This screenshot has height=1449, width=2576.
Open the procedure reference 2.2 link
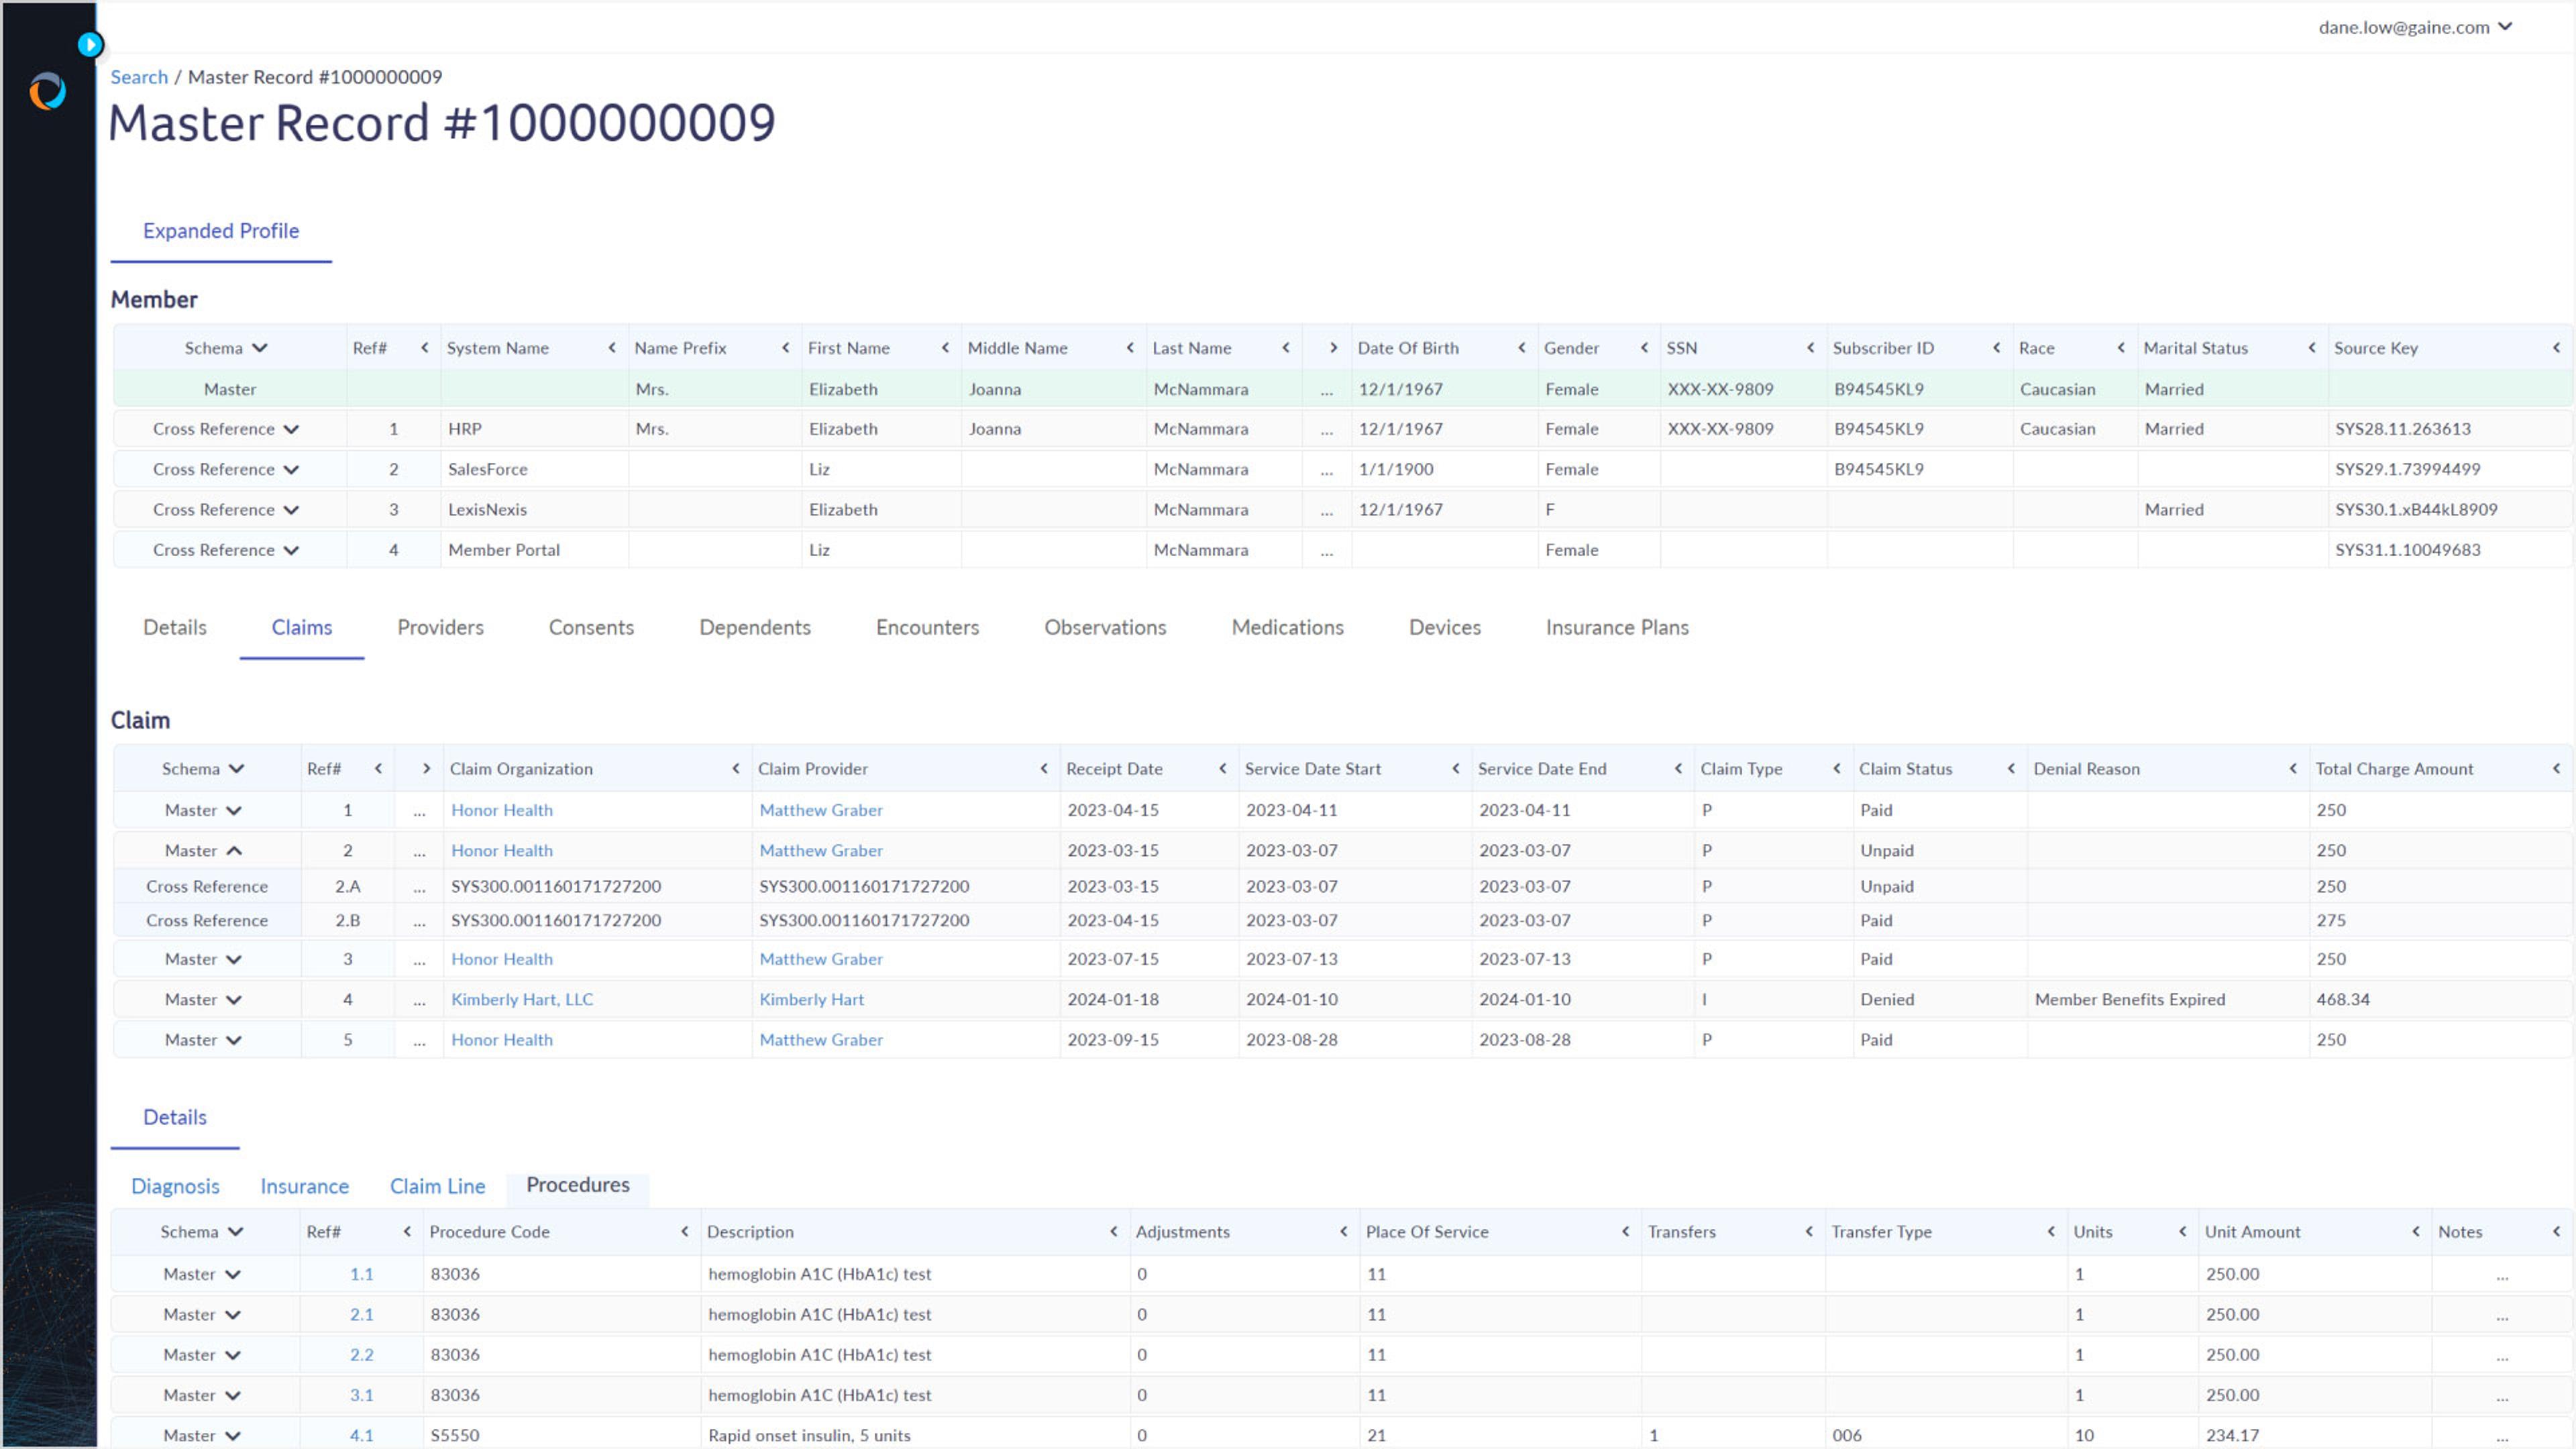(361, 1355)
